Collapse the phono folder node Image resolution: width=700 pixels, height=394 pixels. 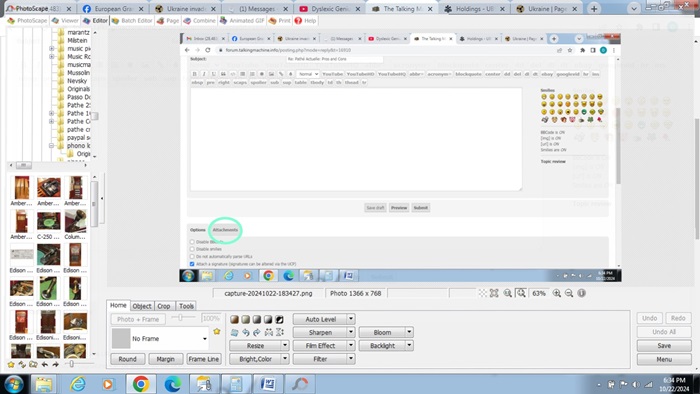tap(52, 146)
